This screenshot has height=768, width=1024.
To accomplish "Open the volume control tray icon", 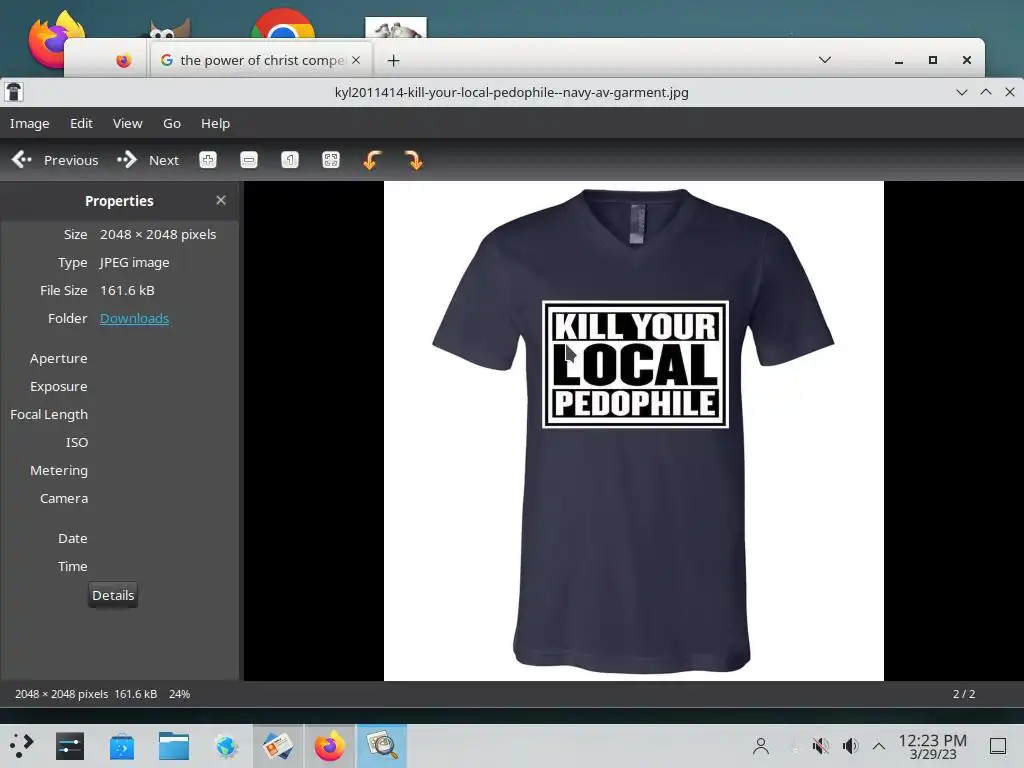I will coord(850,746).
